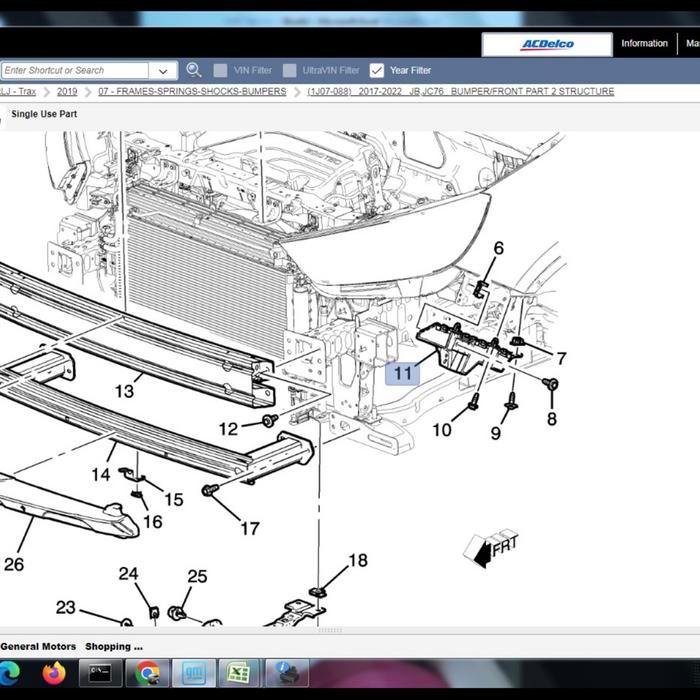Click the splitter handle below the diagram

(x=330, y=630)
